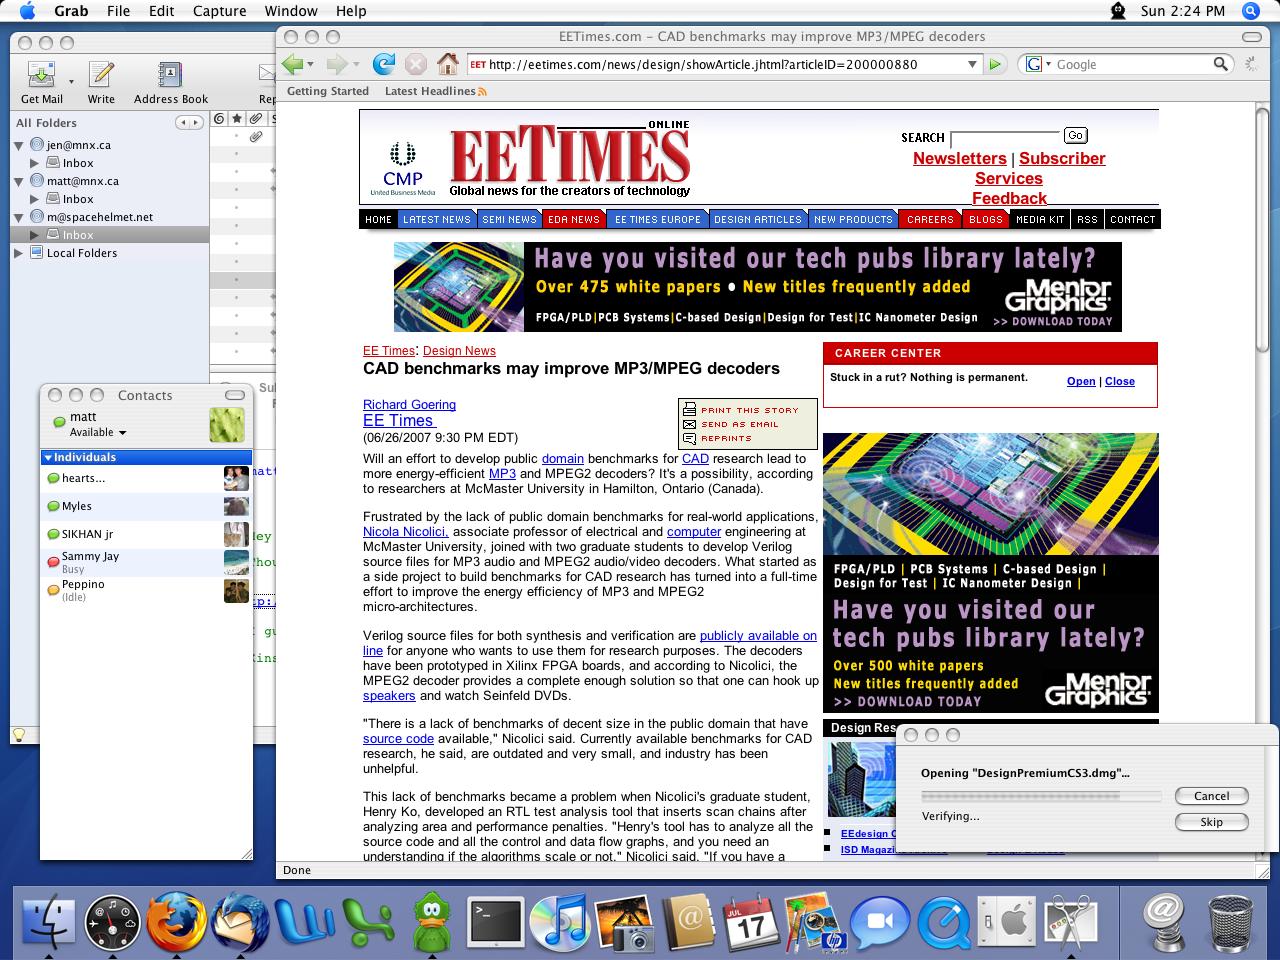The width and height of the screenshot is (1280, 960).
Task: Click the Firefox Reload button
Action: (x=383, y=64)
